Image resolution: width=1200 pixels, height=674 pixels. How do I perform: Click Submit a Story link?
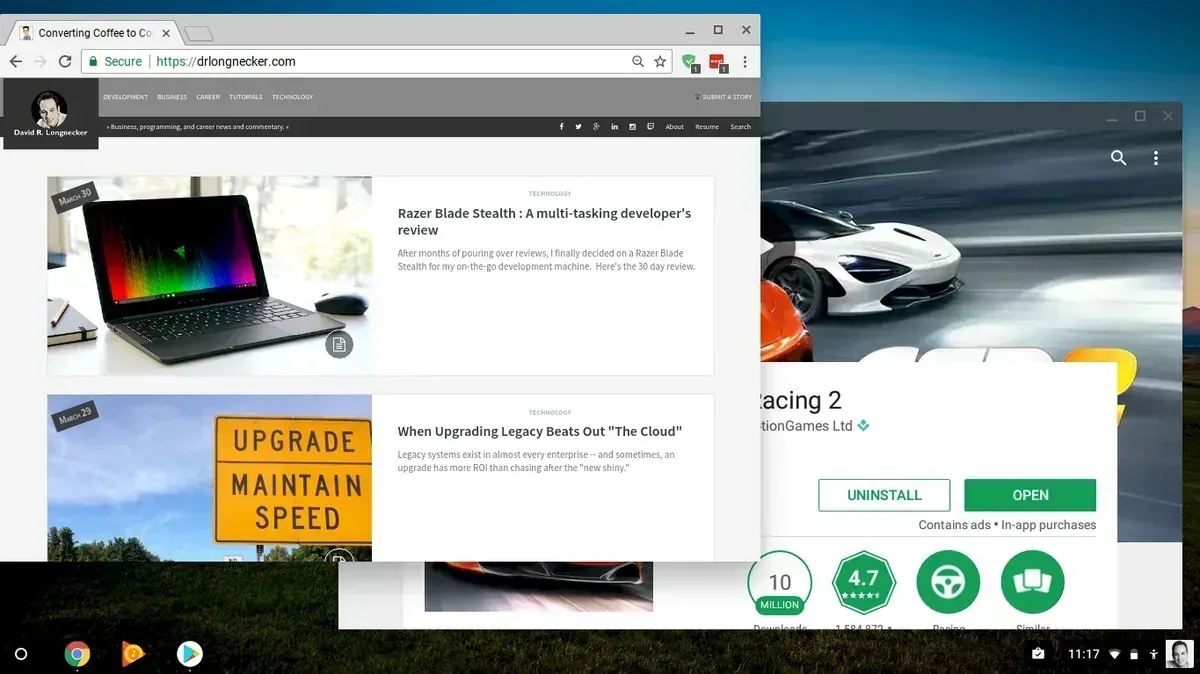(x=724, y=97)
